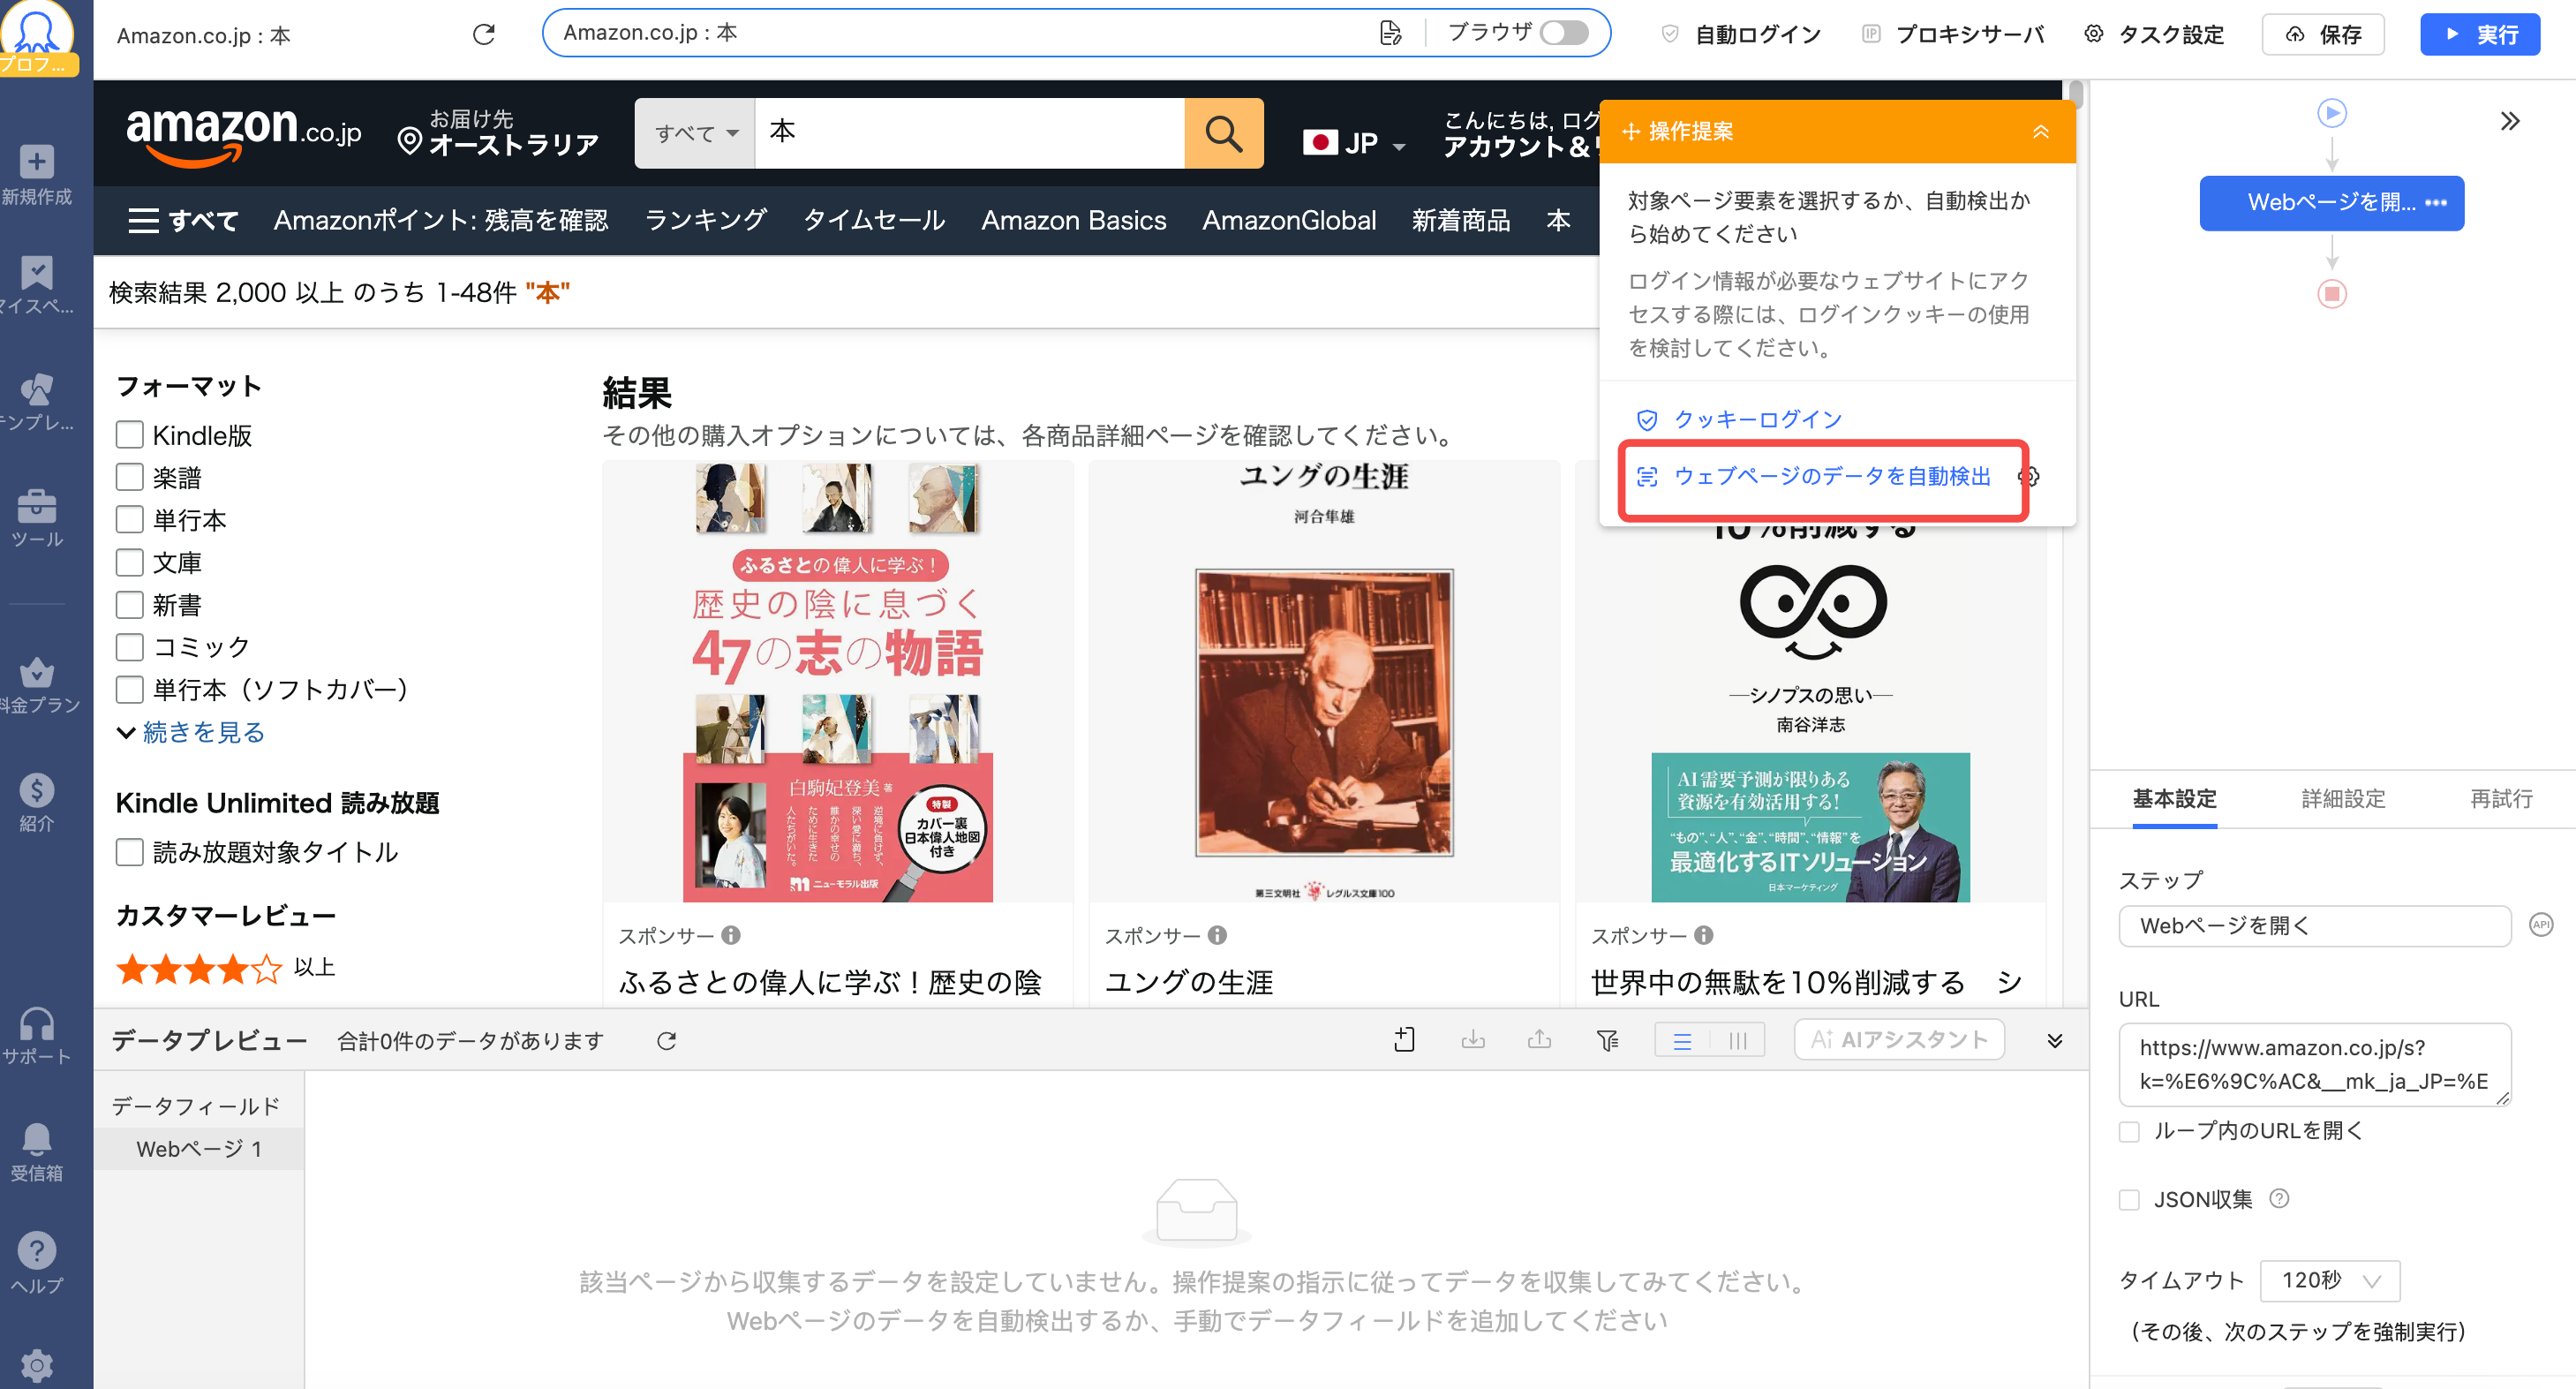Open the すべて search category dropdown

(695, 133)
